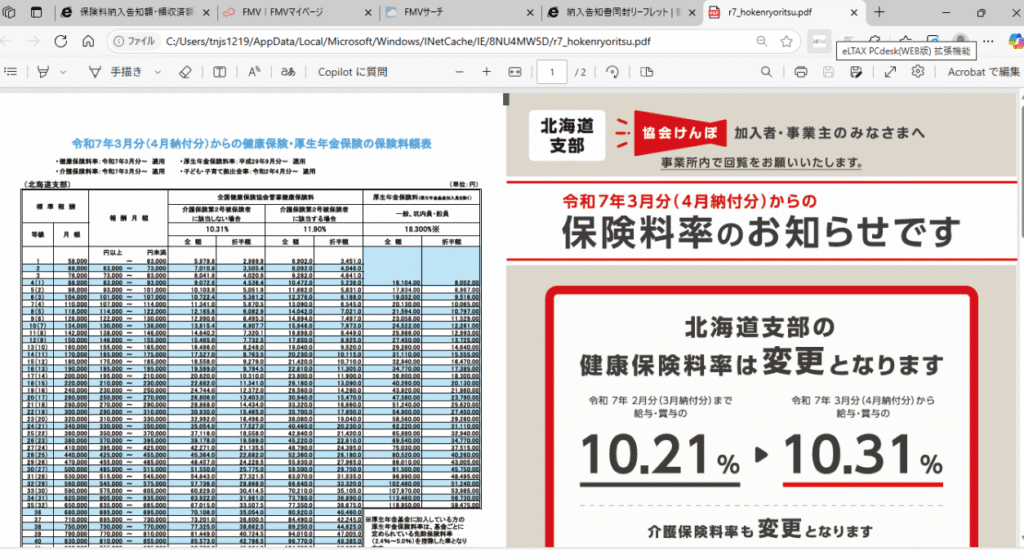1024x560 pixels.
Task: Click 事業所内で回覧をお願いいたします underlined text
Action: coord(761,163)
